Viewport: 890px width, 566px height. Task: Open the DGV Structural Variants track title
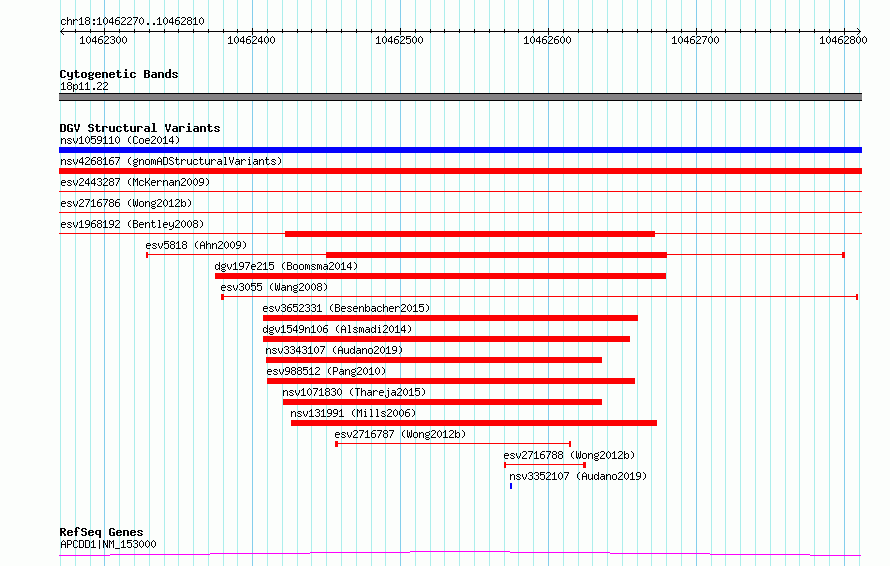tap(140, 128)
